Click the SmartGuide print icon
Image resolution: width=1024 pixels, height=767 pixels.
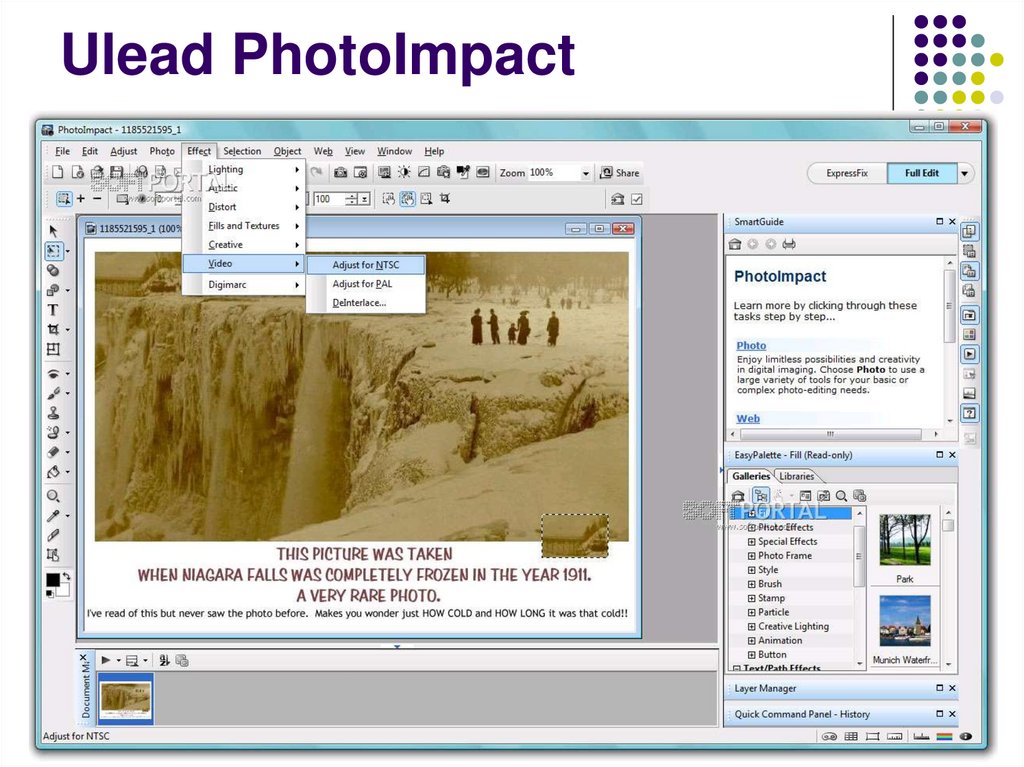[789, 244]
